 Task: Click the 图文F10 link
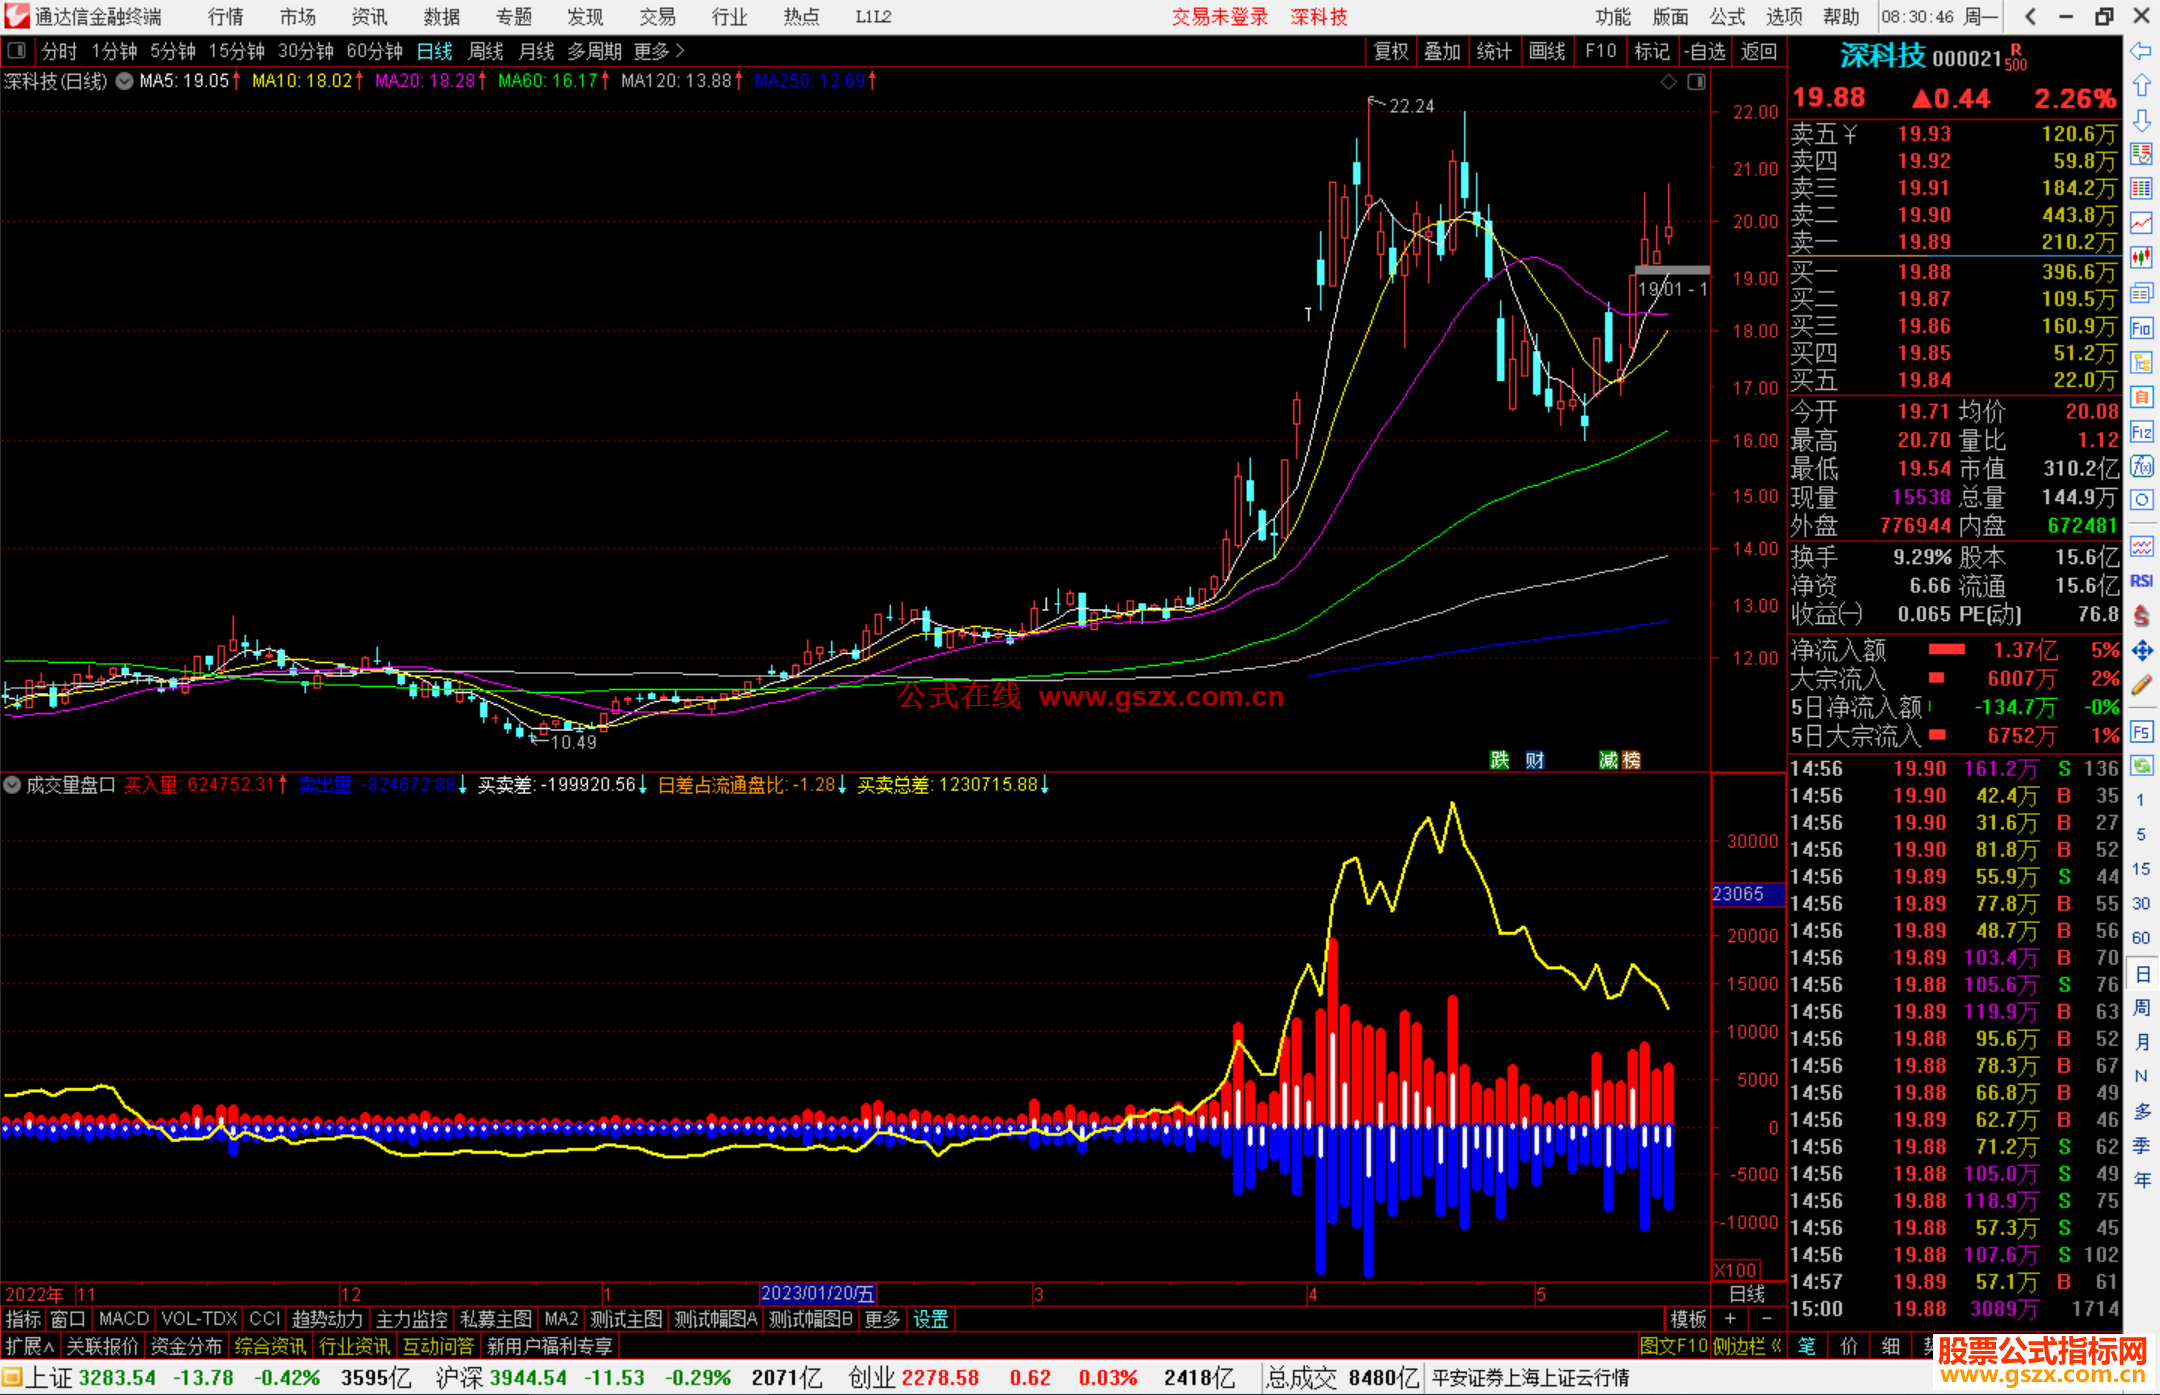1673,1346
